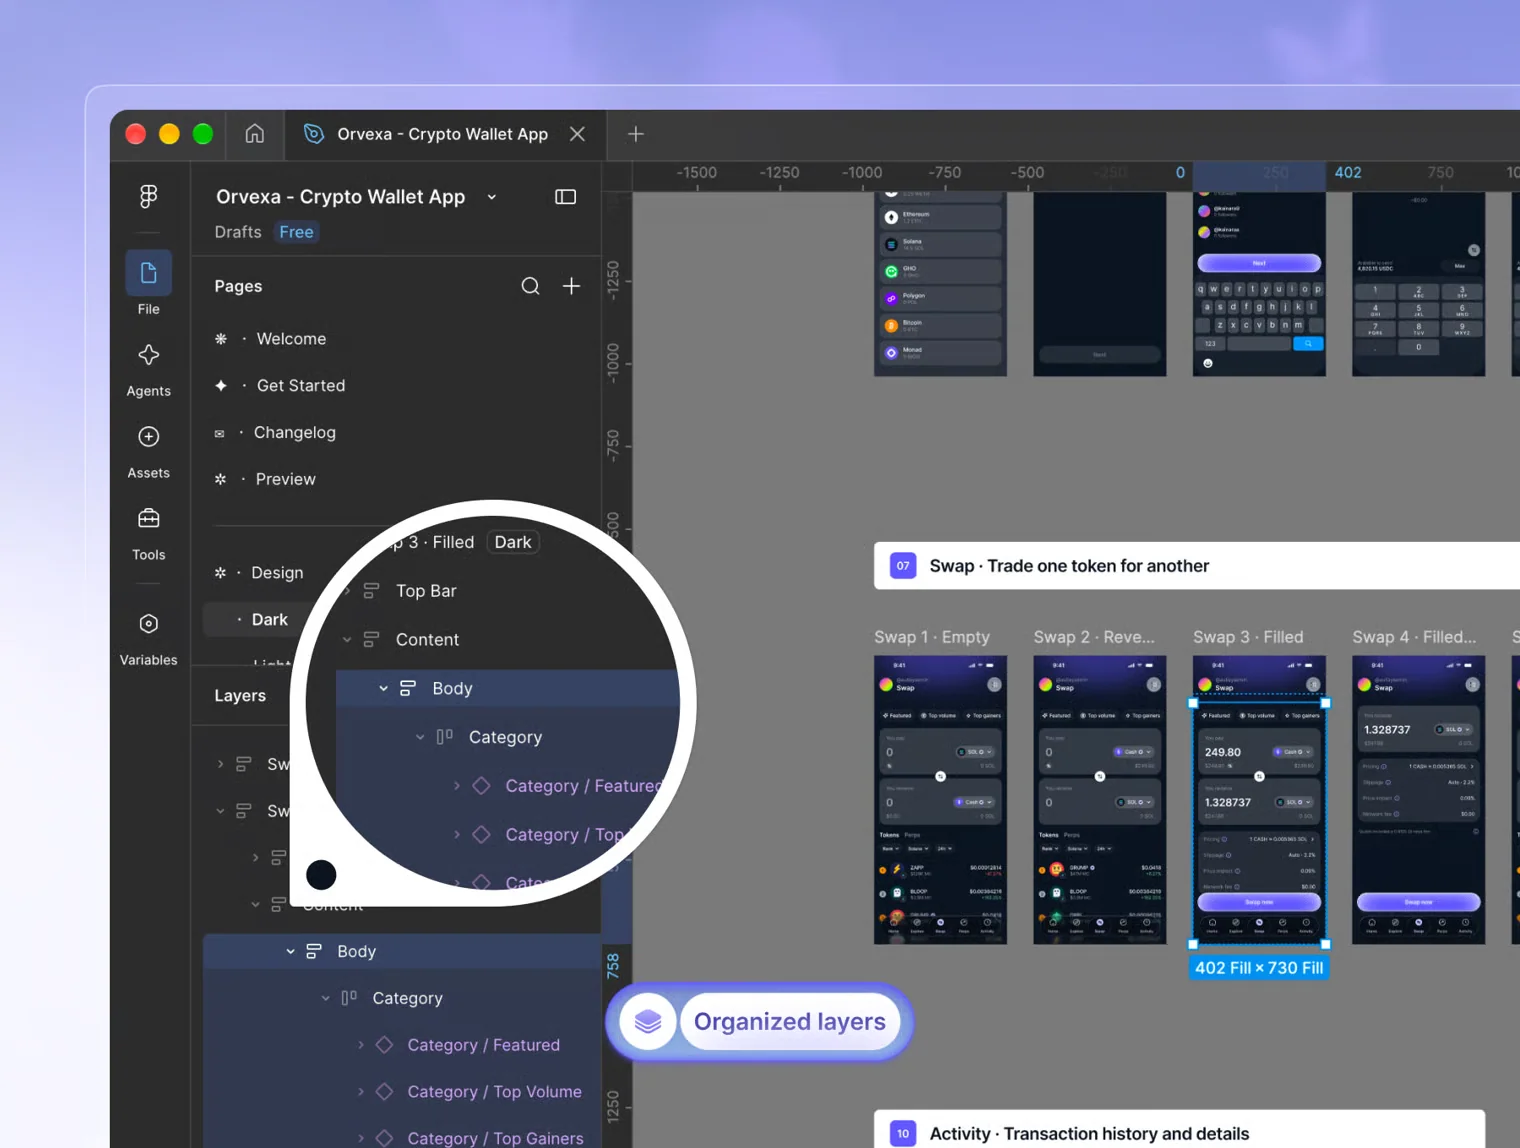Click the Free plan badge
The image size is (1520, 1148).
point(297,232)
